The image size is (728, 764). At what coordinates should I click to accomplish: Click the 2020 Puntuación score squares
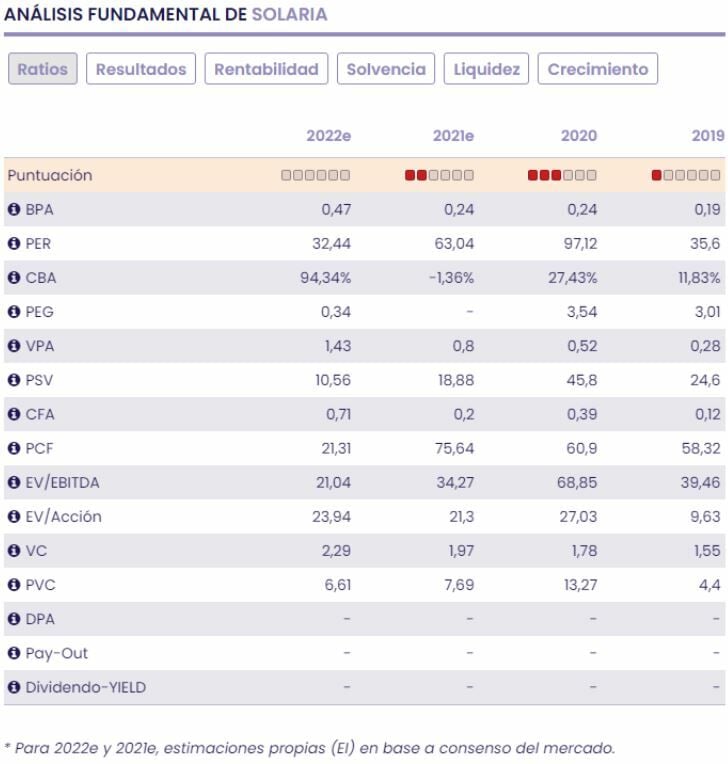tap(562, 175)
